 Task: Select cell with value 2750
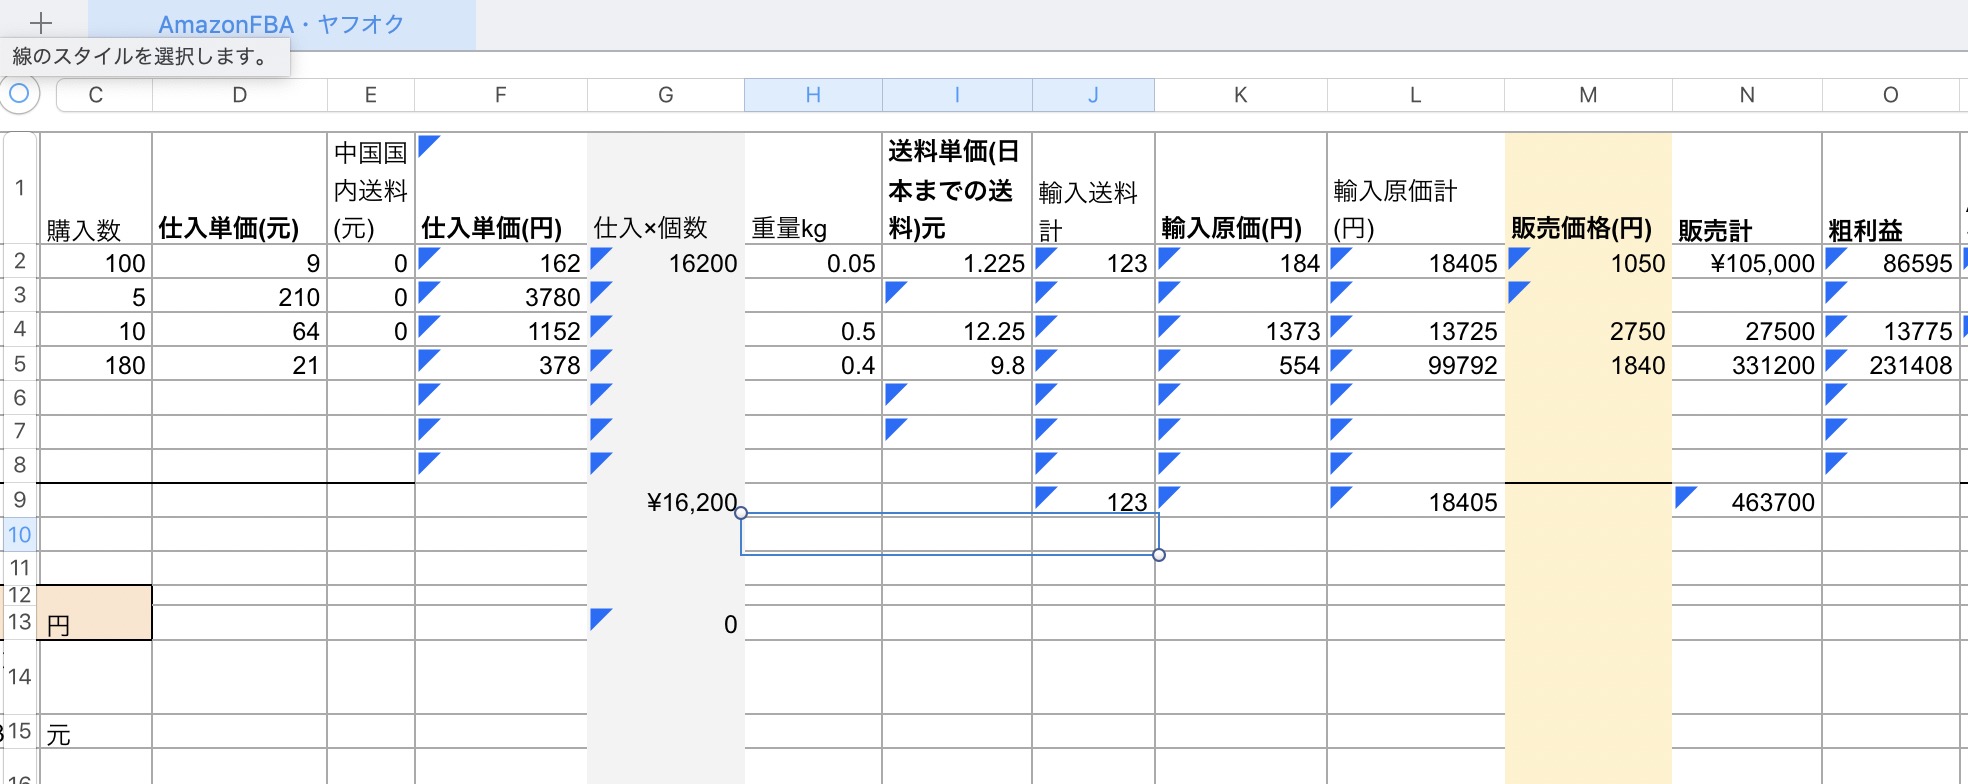click(1588, 330)
